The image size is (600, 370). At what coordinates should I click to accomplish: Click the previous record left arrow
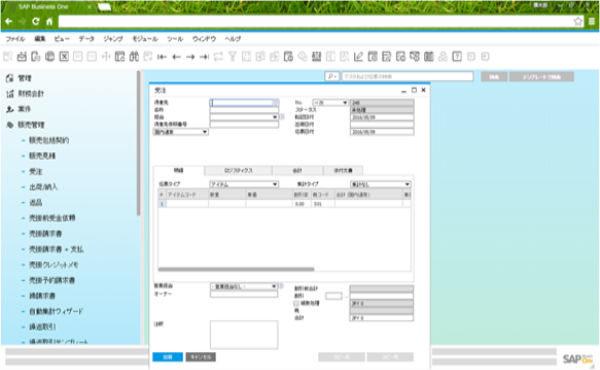click(176, 57)
